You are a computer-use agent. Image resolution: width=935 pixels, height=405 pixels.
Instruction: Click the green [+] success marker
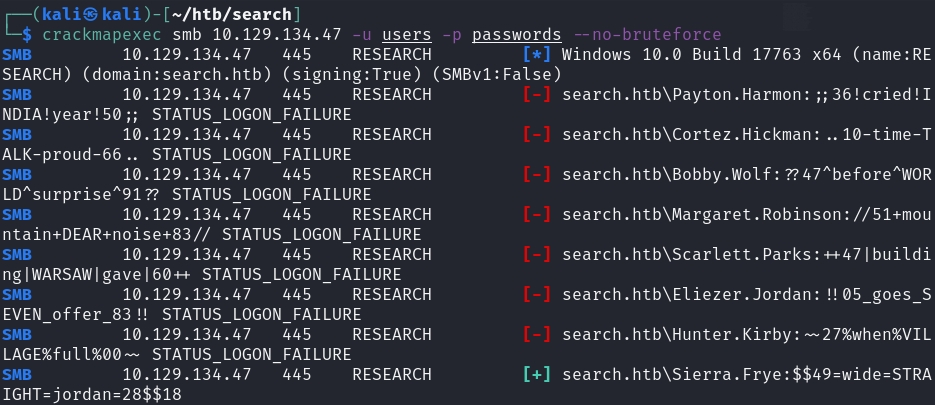[x=537, y=374]
